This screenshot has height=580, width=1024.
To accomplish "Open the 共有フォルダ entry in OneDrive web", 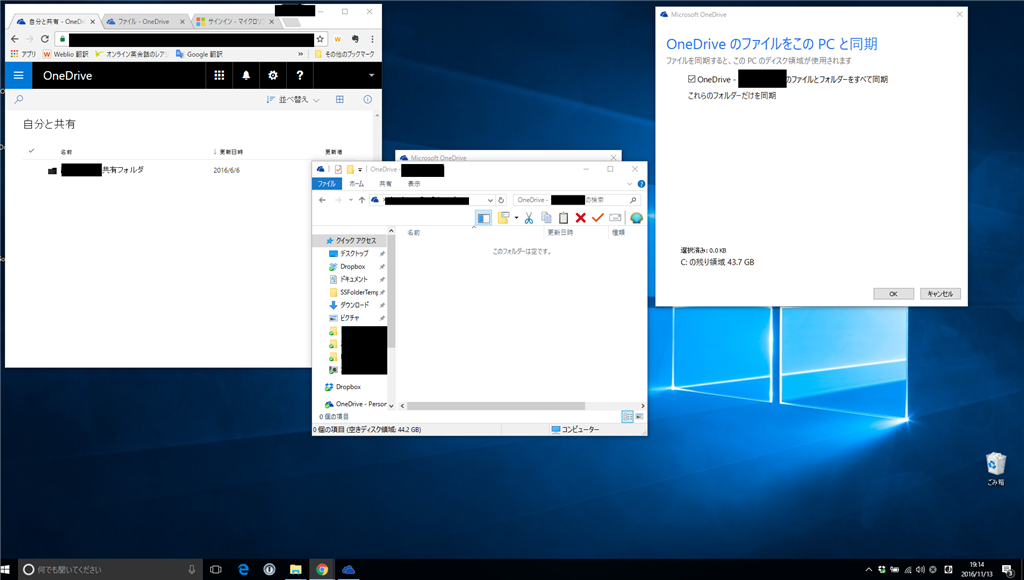I will (103, 170).
